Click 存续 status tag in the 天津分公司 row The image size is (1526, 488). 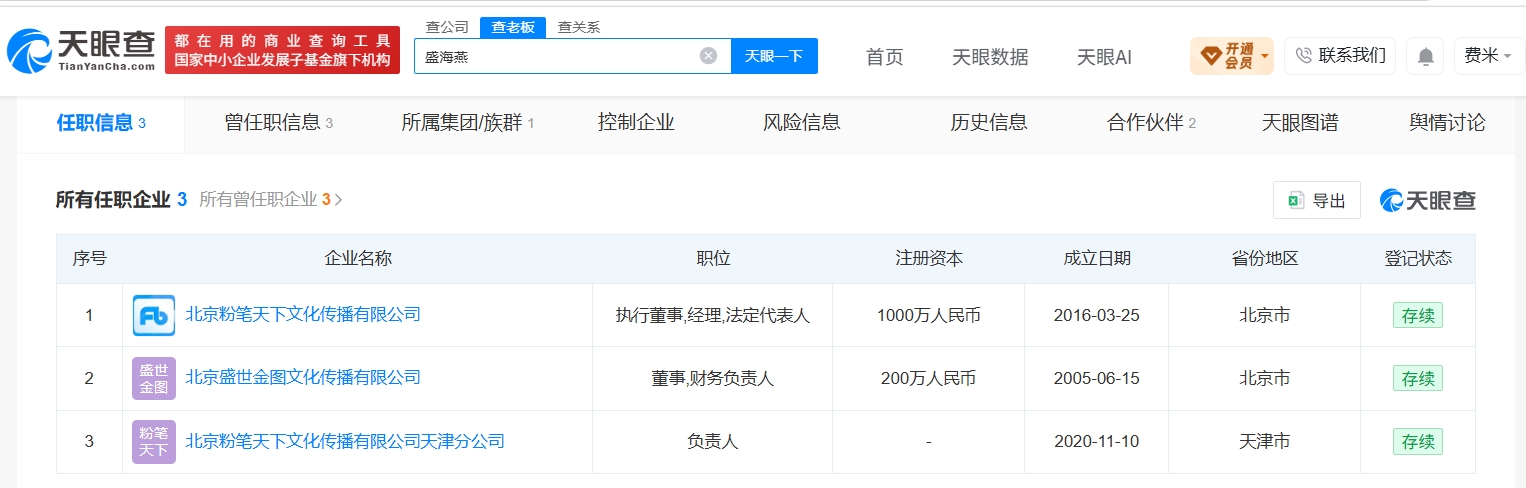point(1417,441)
